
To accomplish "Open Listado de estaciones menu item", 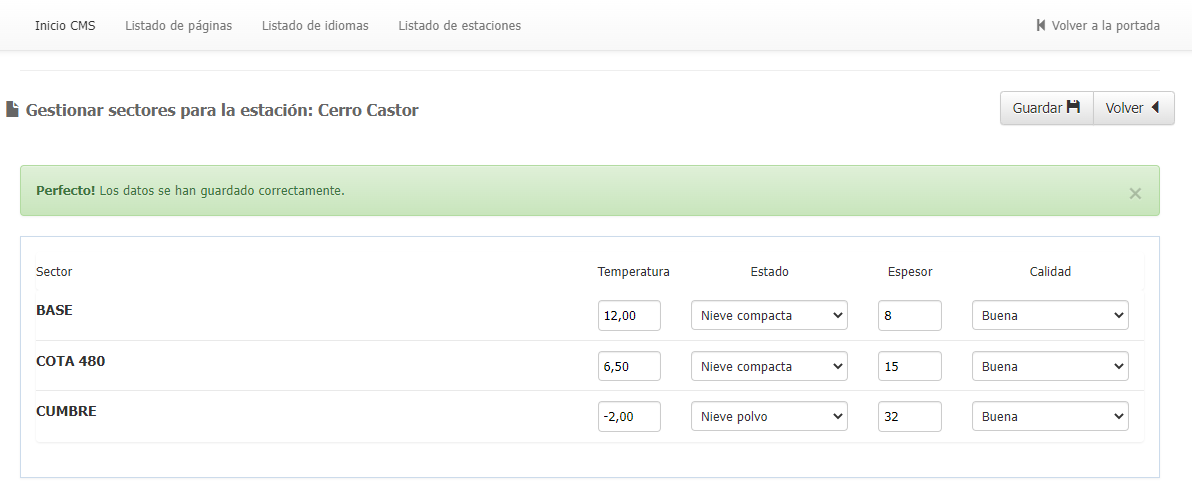I will coord(460,26).
